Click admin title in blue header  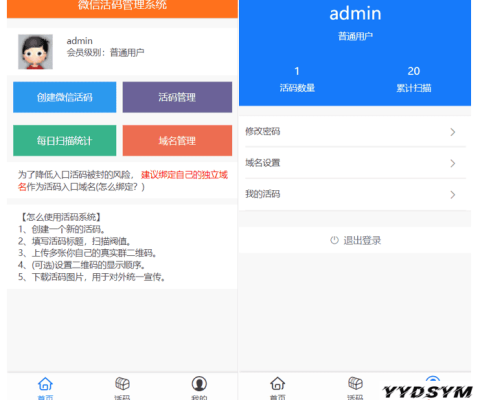pyautogui.click(x=355, y=14)
